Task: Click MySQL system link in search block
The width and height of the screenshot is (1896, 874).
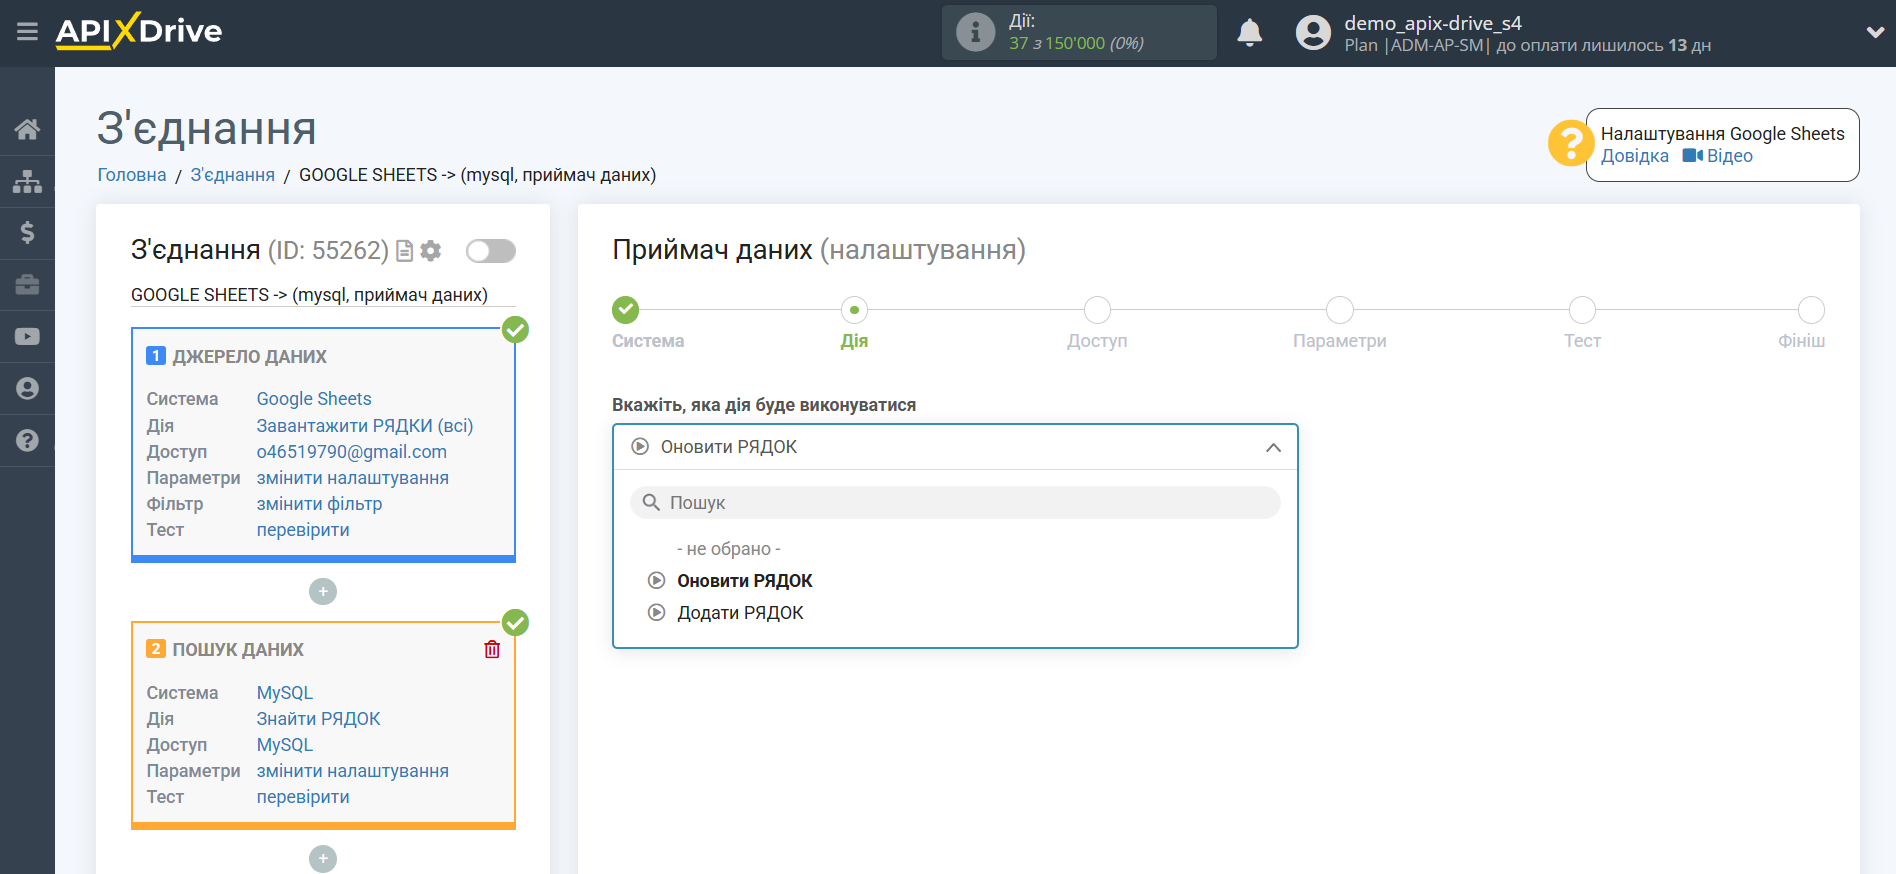Action: click(285, 693)
